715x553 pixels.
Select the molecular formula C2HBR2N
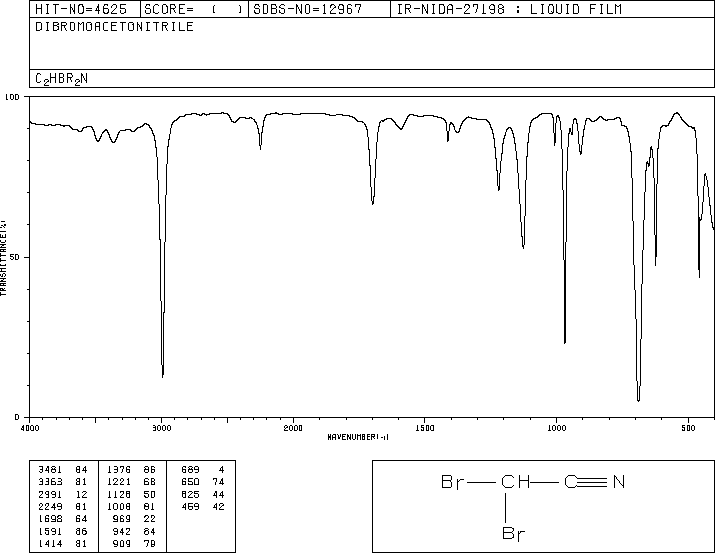62,79
